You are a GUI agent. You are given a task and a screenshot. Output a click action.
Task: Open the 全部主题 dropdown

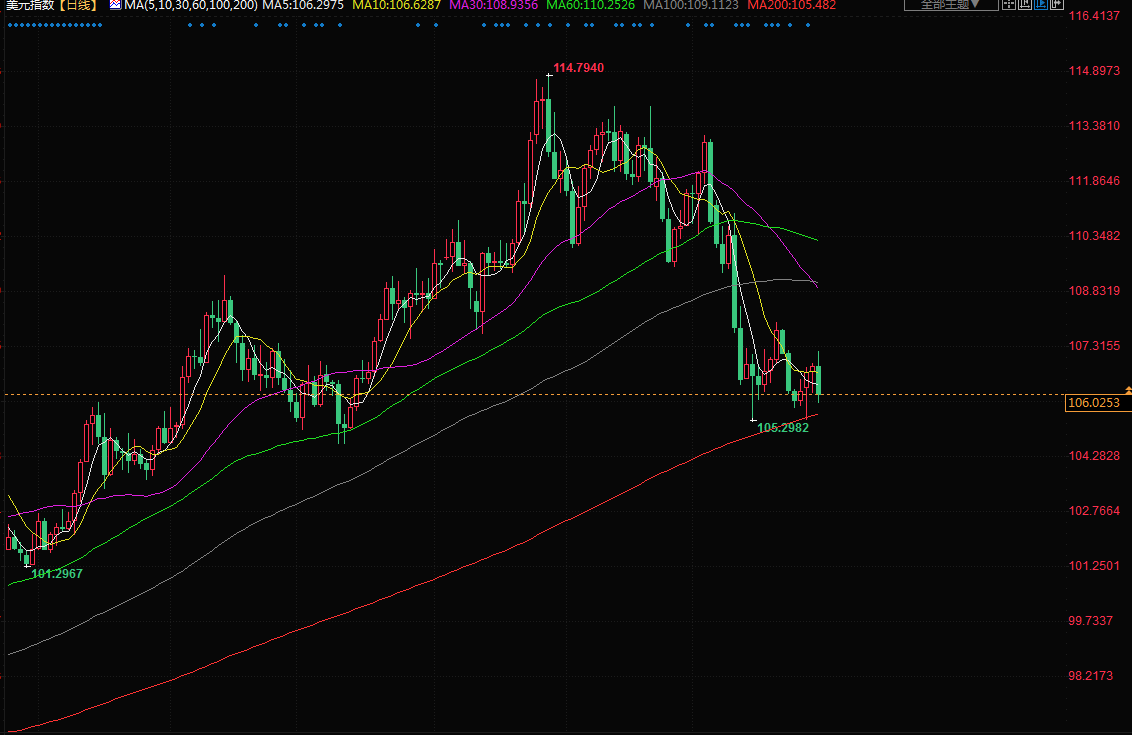(x=950, y=4)
